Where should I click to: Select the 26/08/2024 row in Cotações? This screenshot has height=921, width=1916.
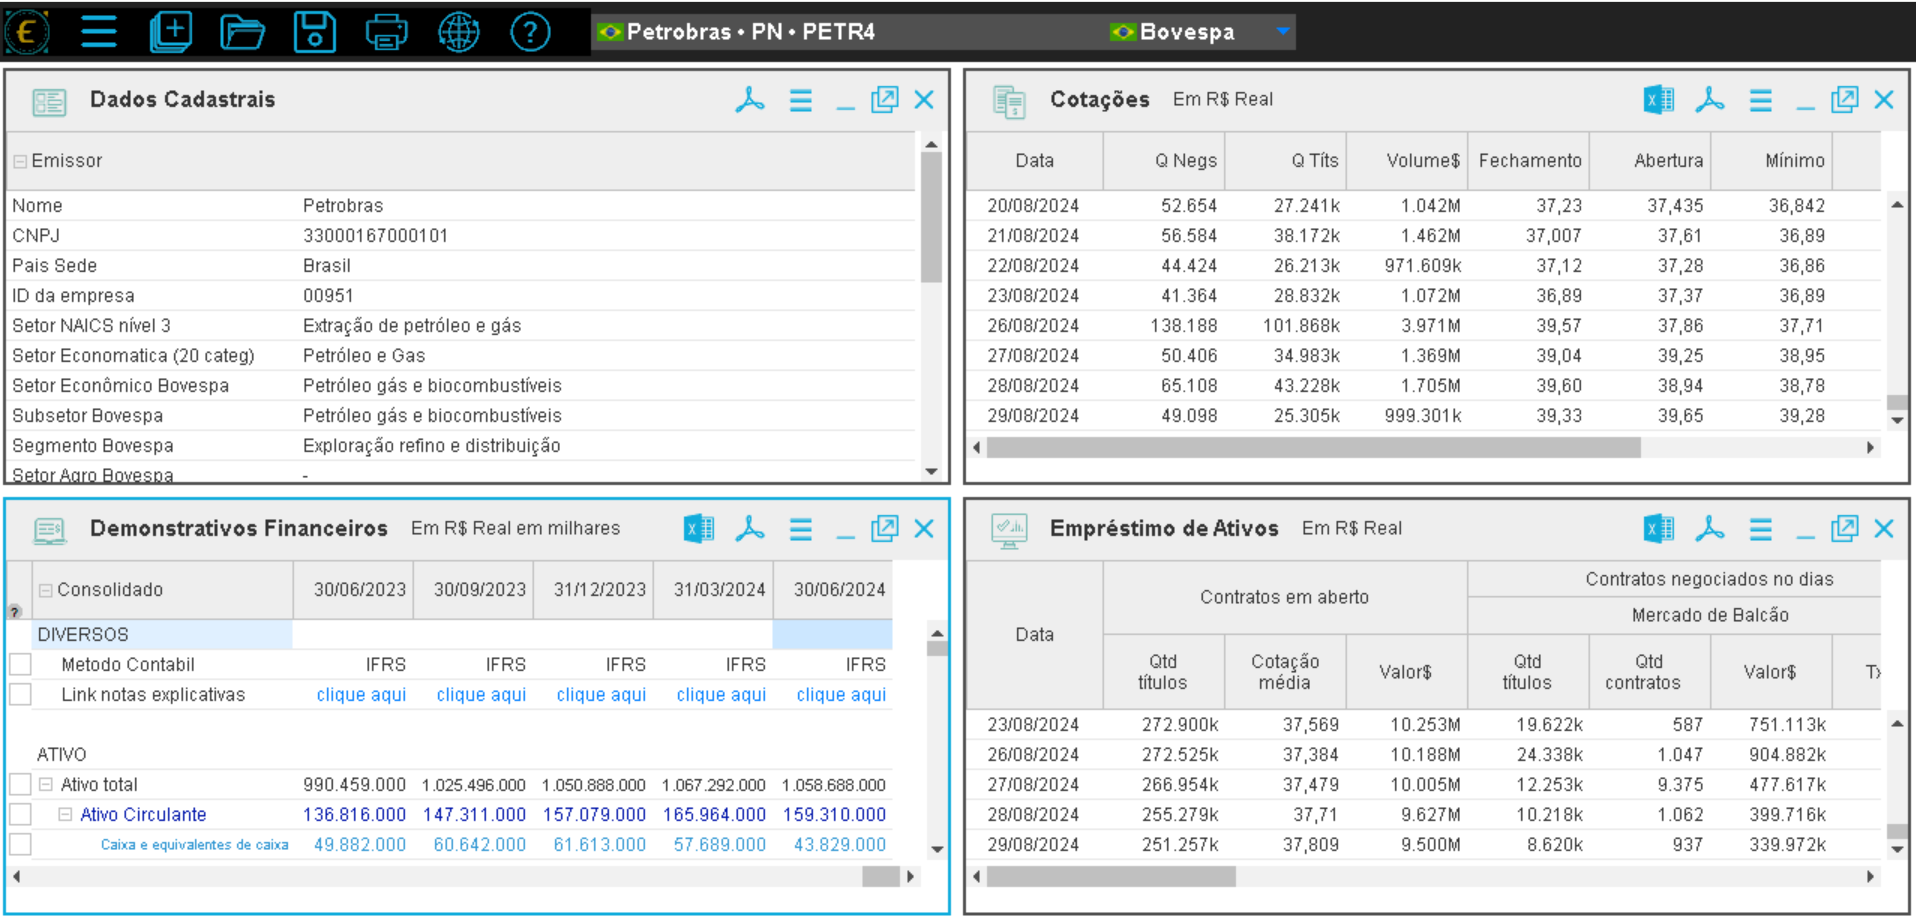coord(1424,325)
